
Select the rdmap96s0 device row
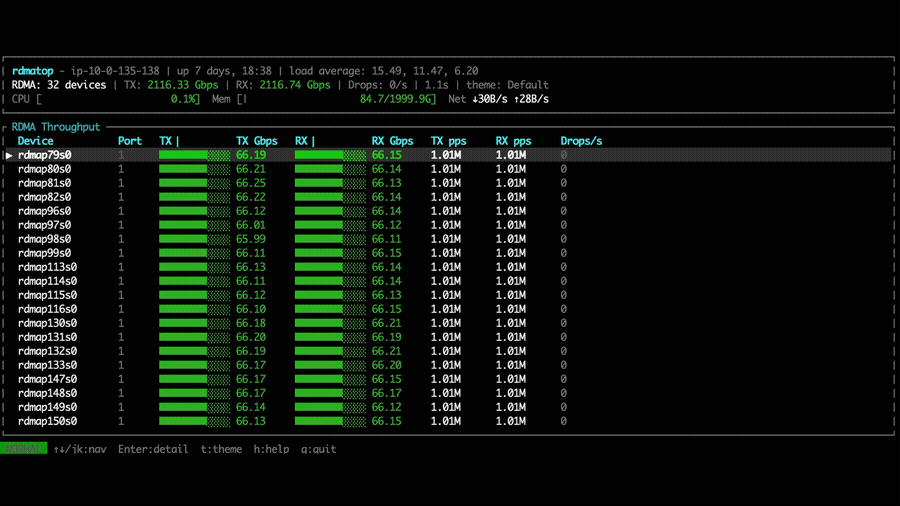(x=448, y=211)
